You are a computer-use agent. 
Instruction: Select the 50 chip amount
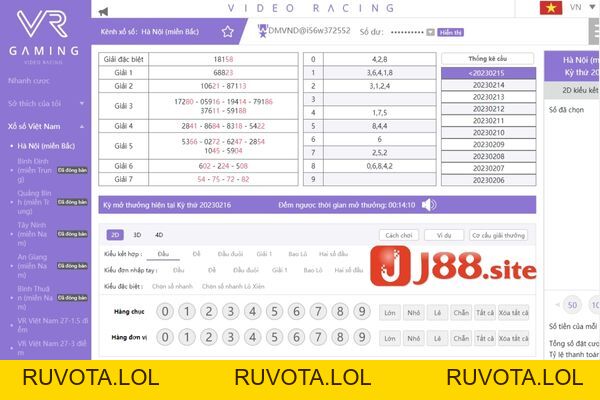(572, 305)
